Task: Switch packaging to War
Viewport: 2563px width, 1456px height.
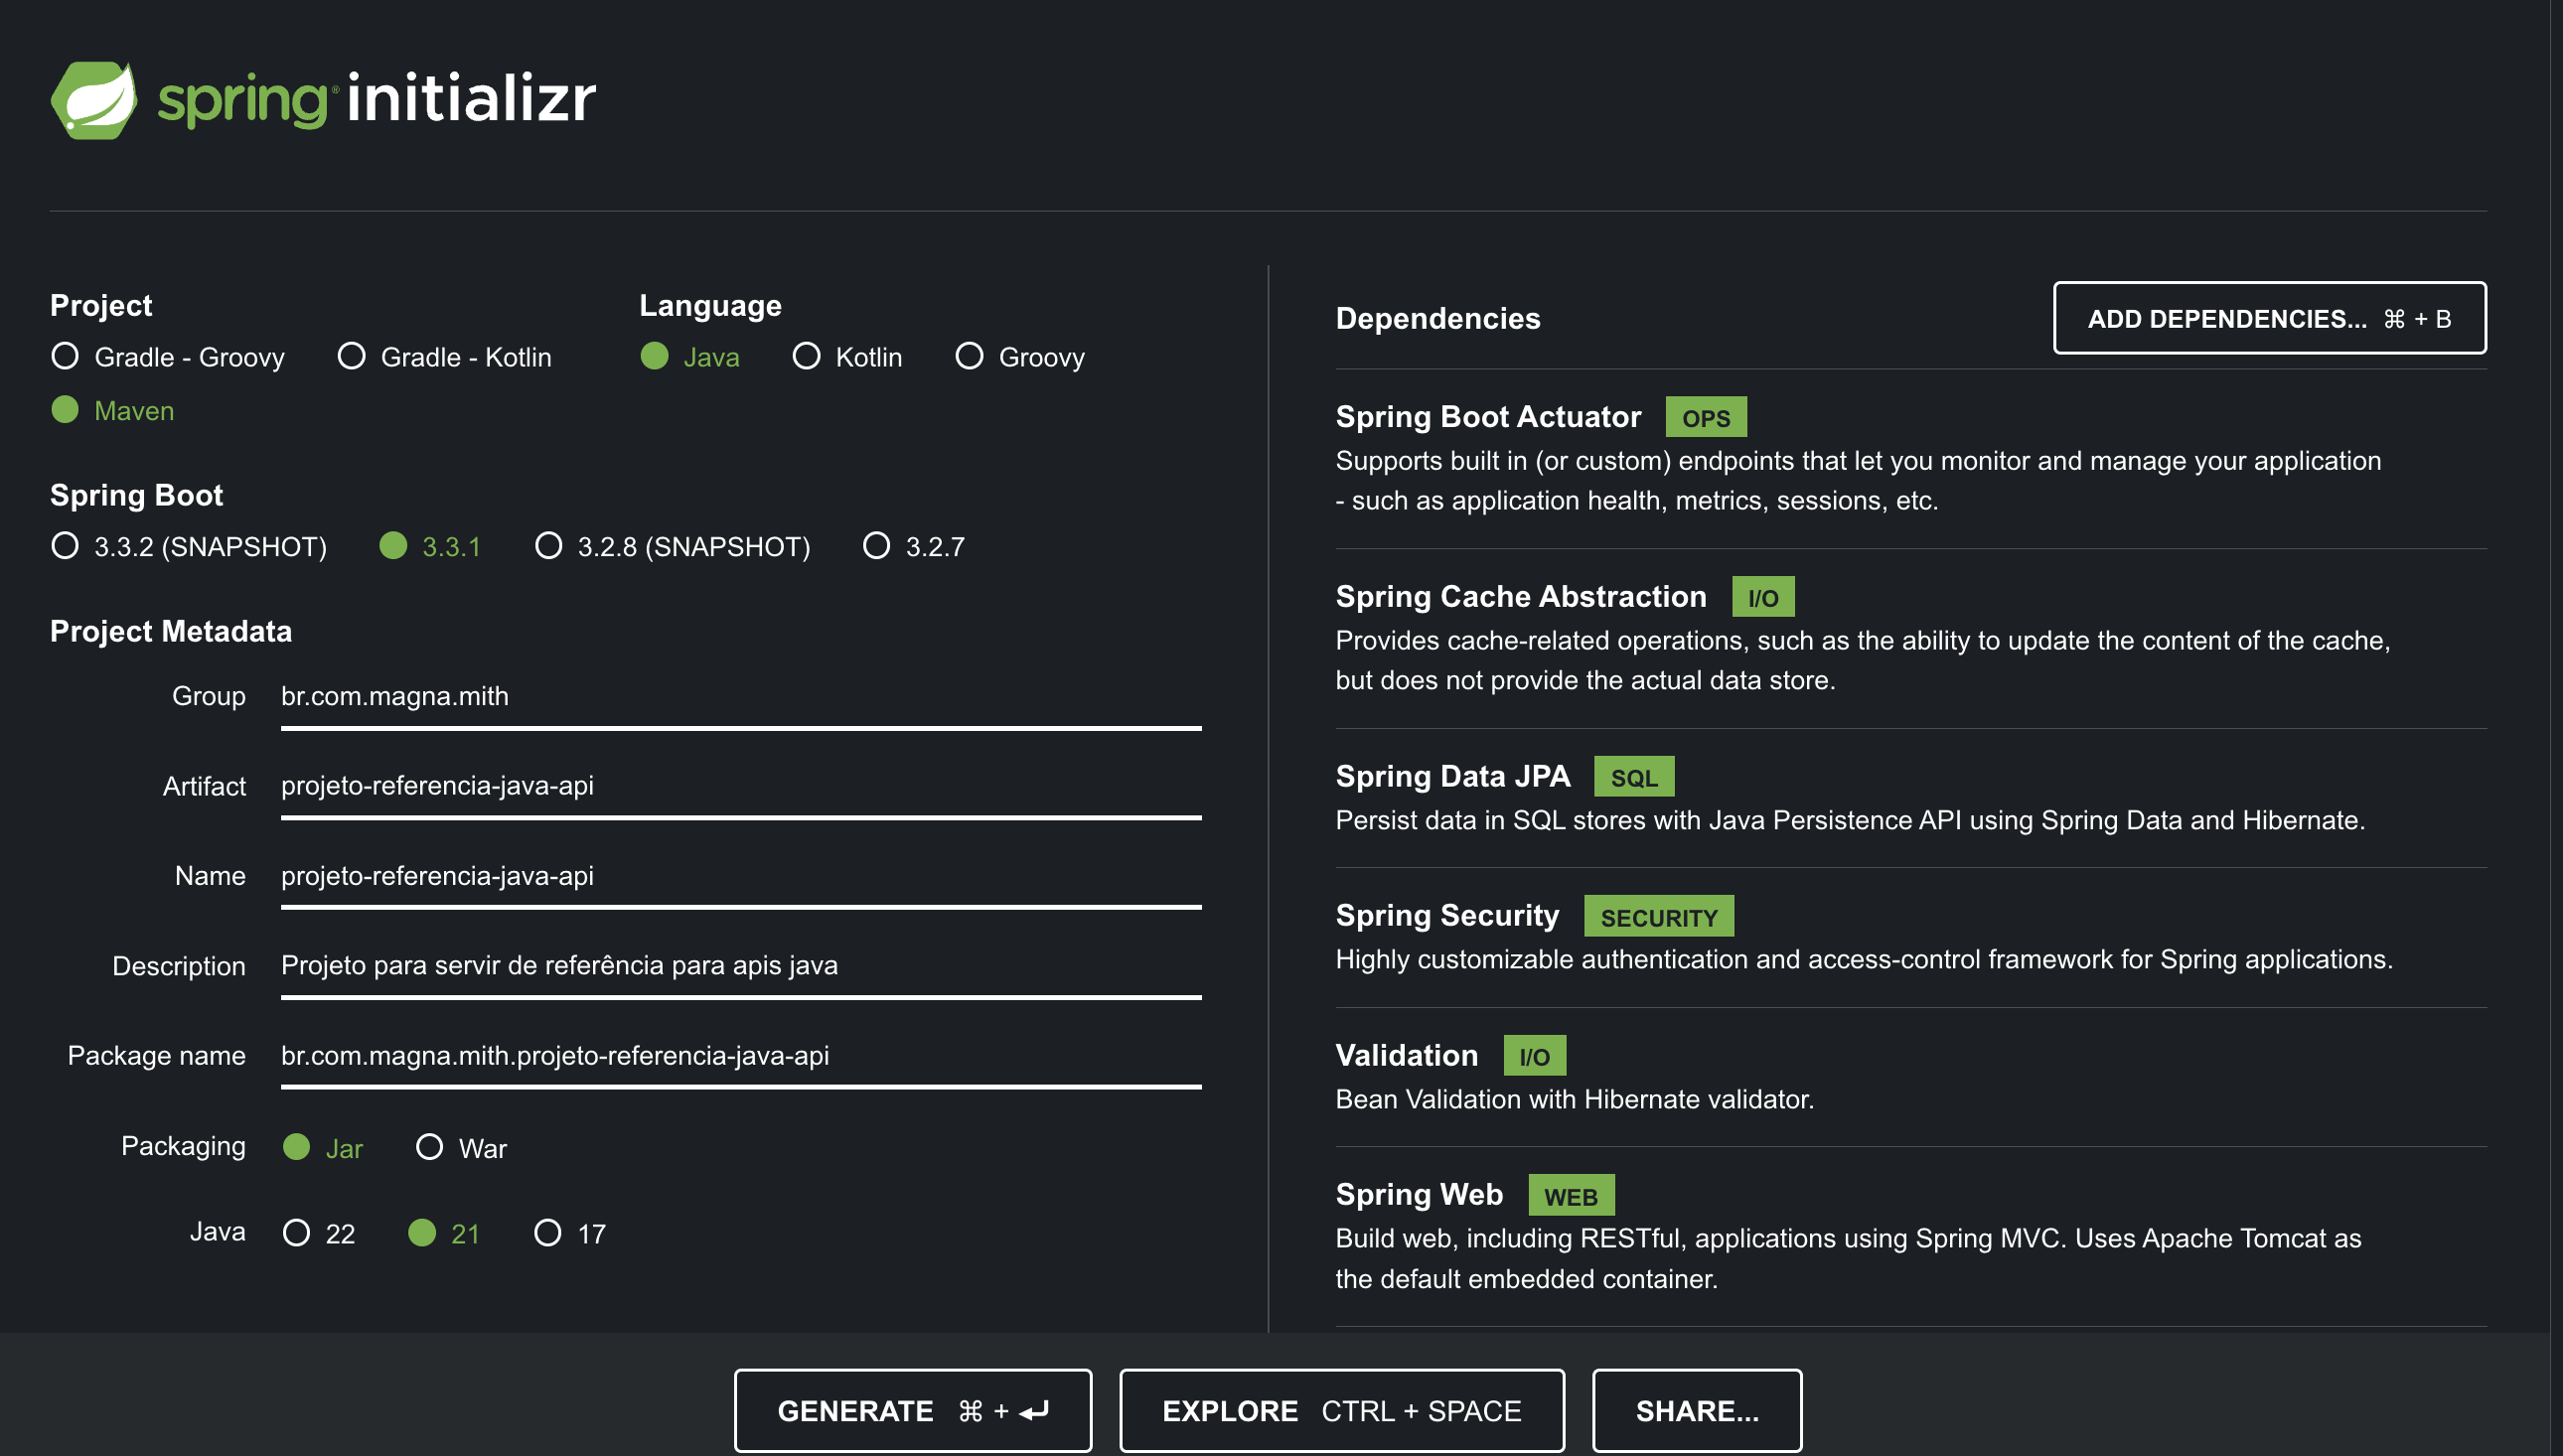Action: click(430, 1147)
